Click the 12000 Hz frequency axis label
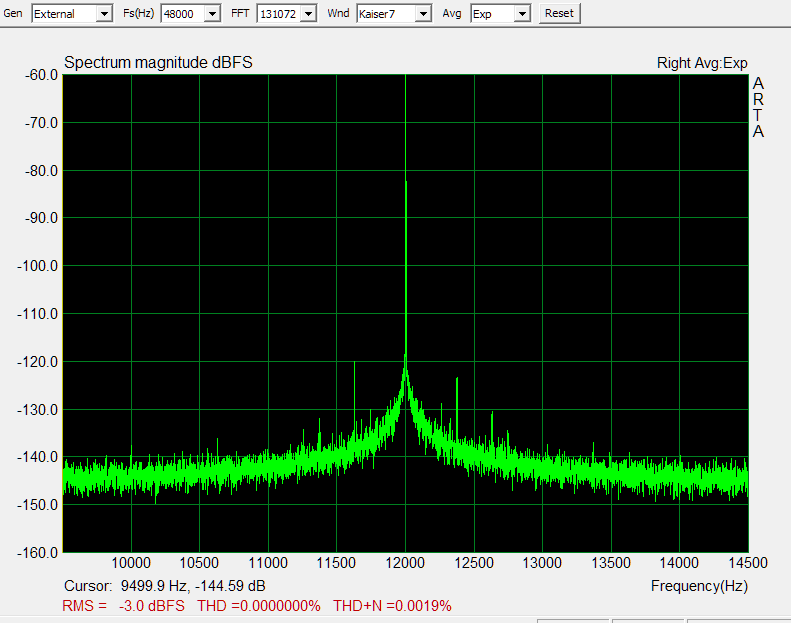This screenshot has width=791, height=623. tap(405, 562)
